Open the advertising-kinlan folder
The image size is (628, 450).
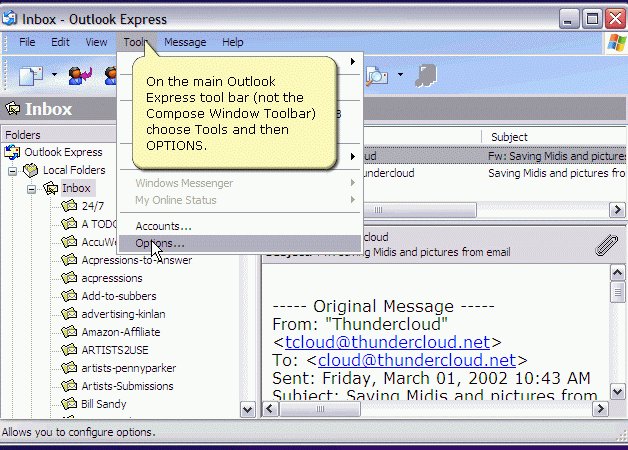[123, 314]
